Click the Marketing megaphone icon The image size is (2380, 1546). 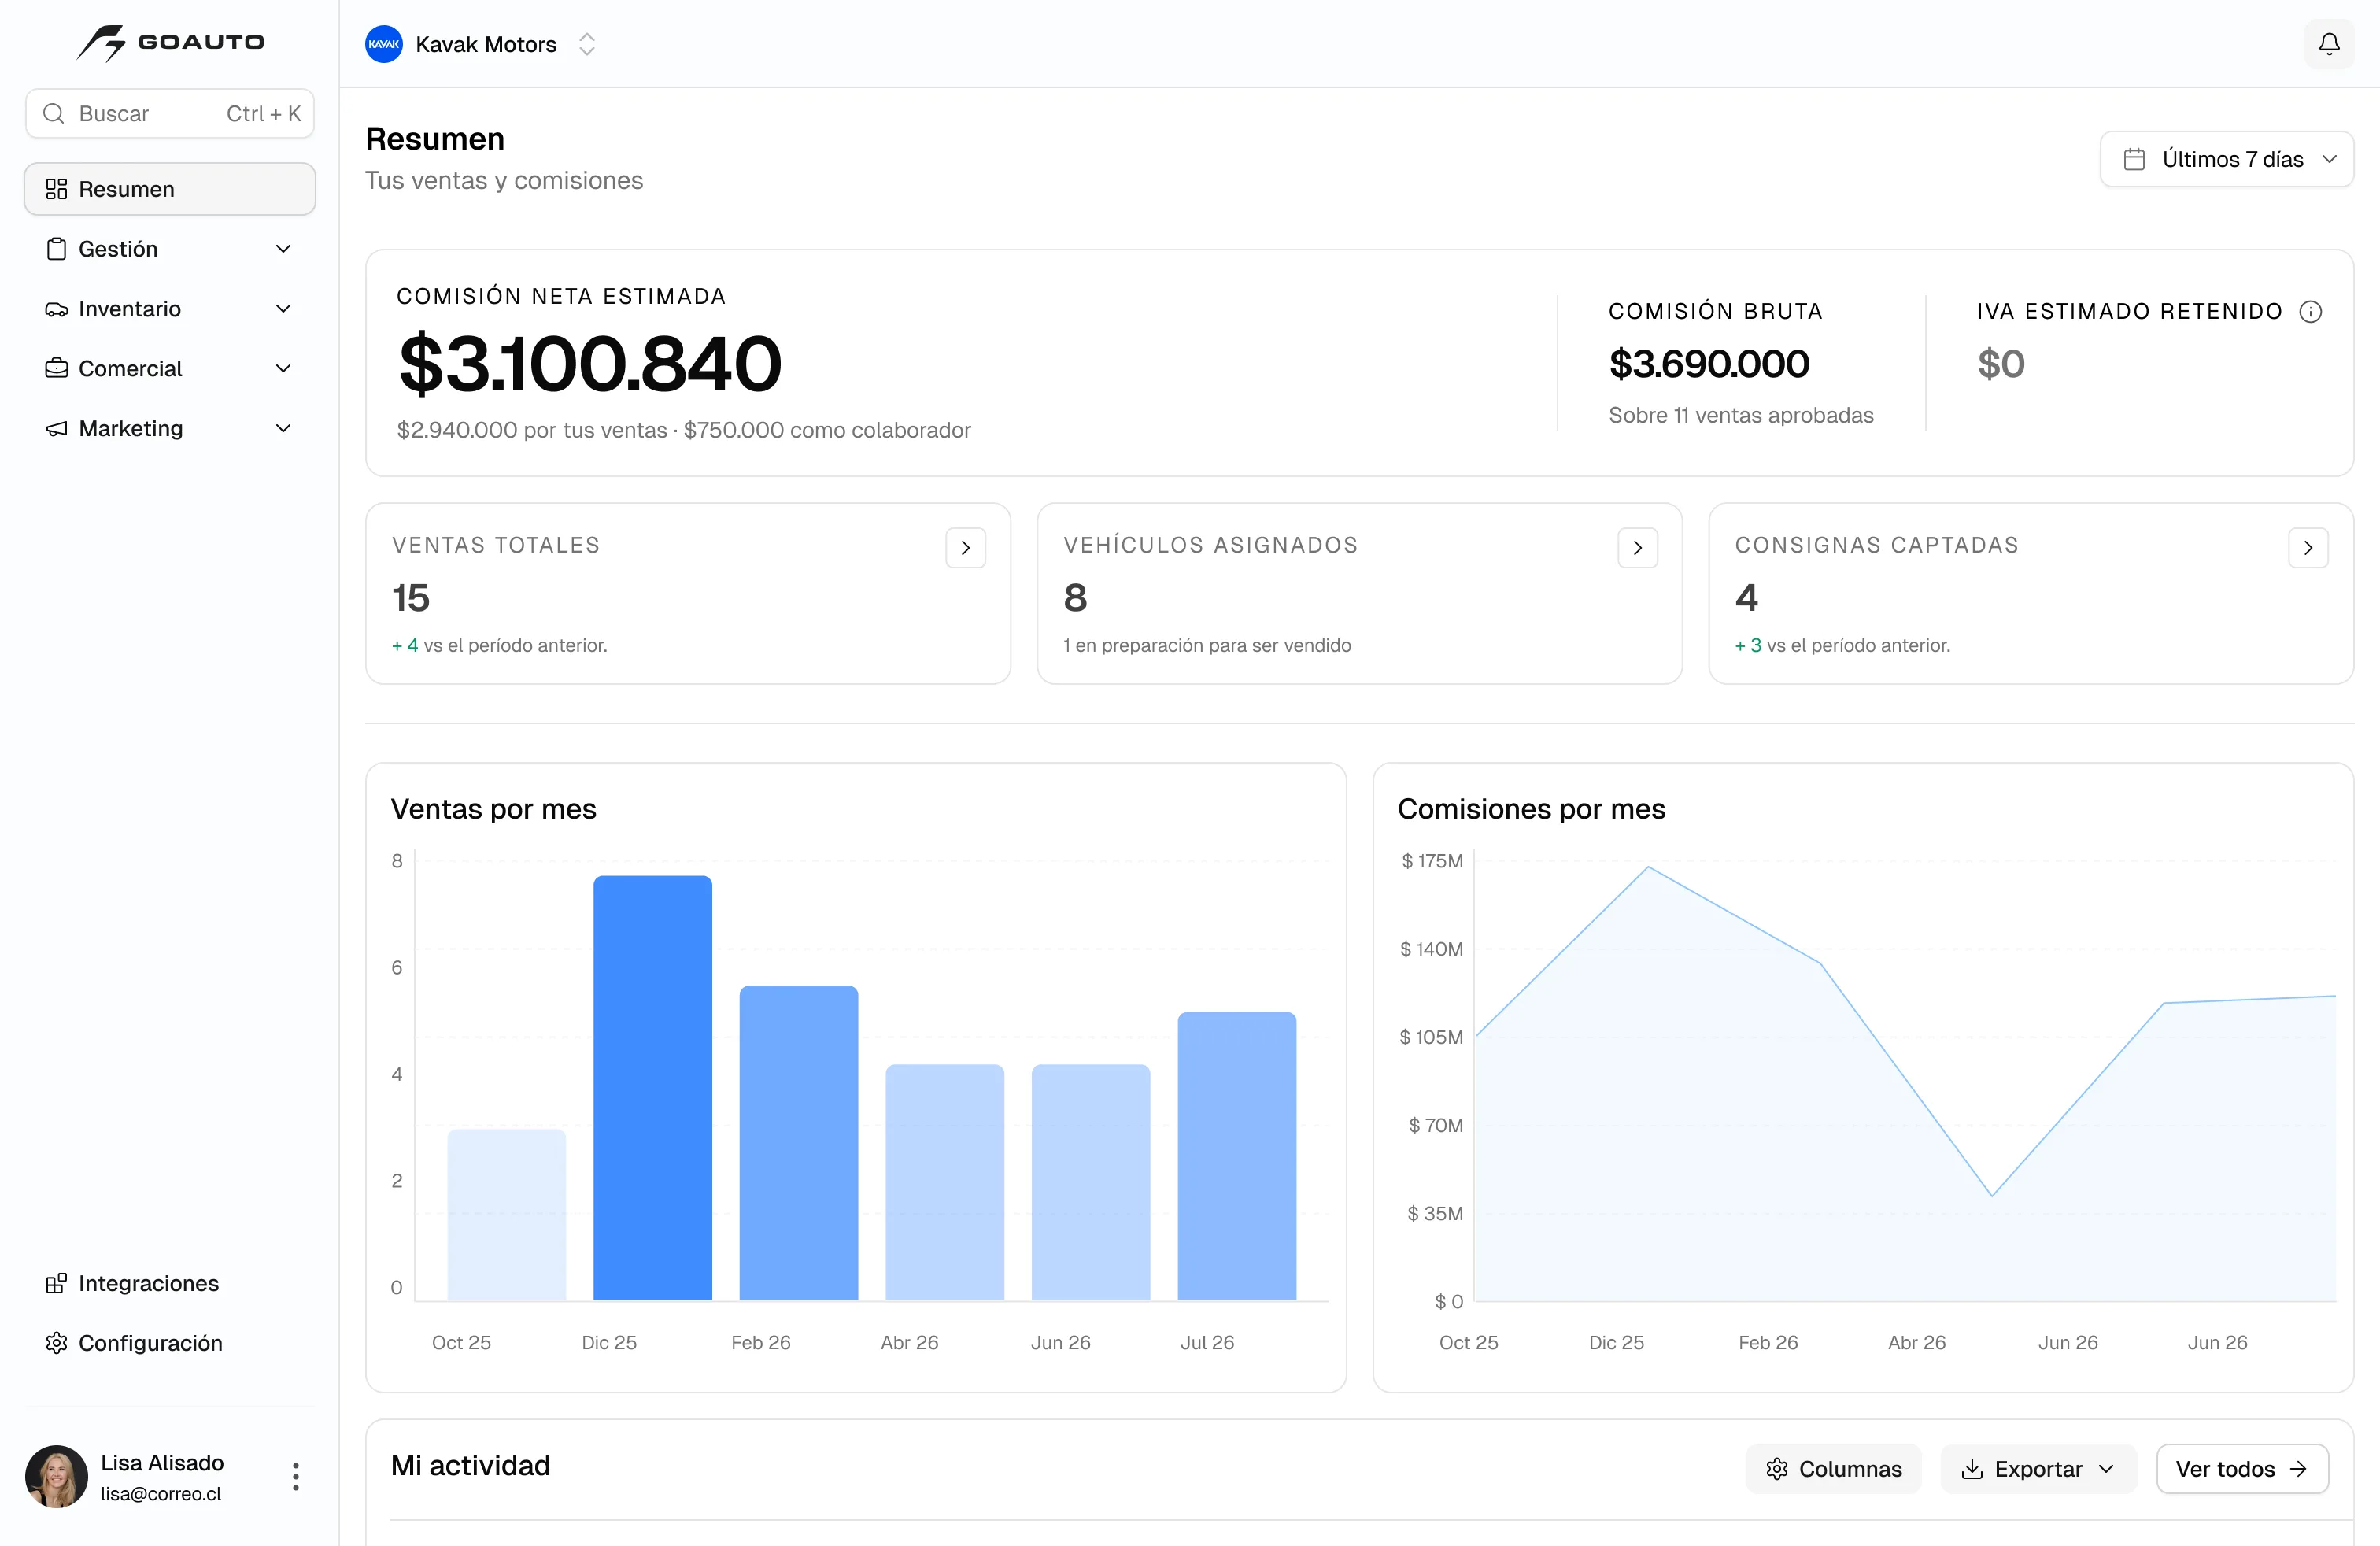57,428
